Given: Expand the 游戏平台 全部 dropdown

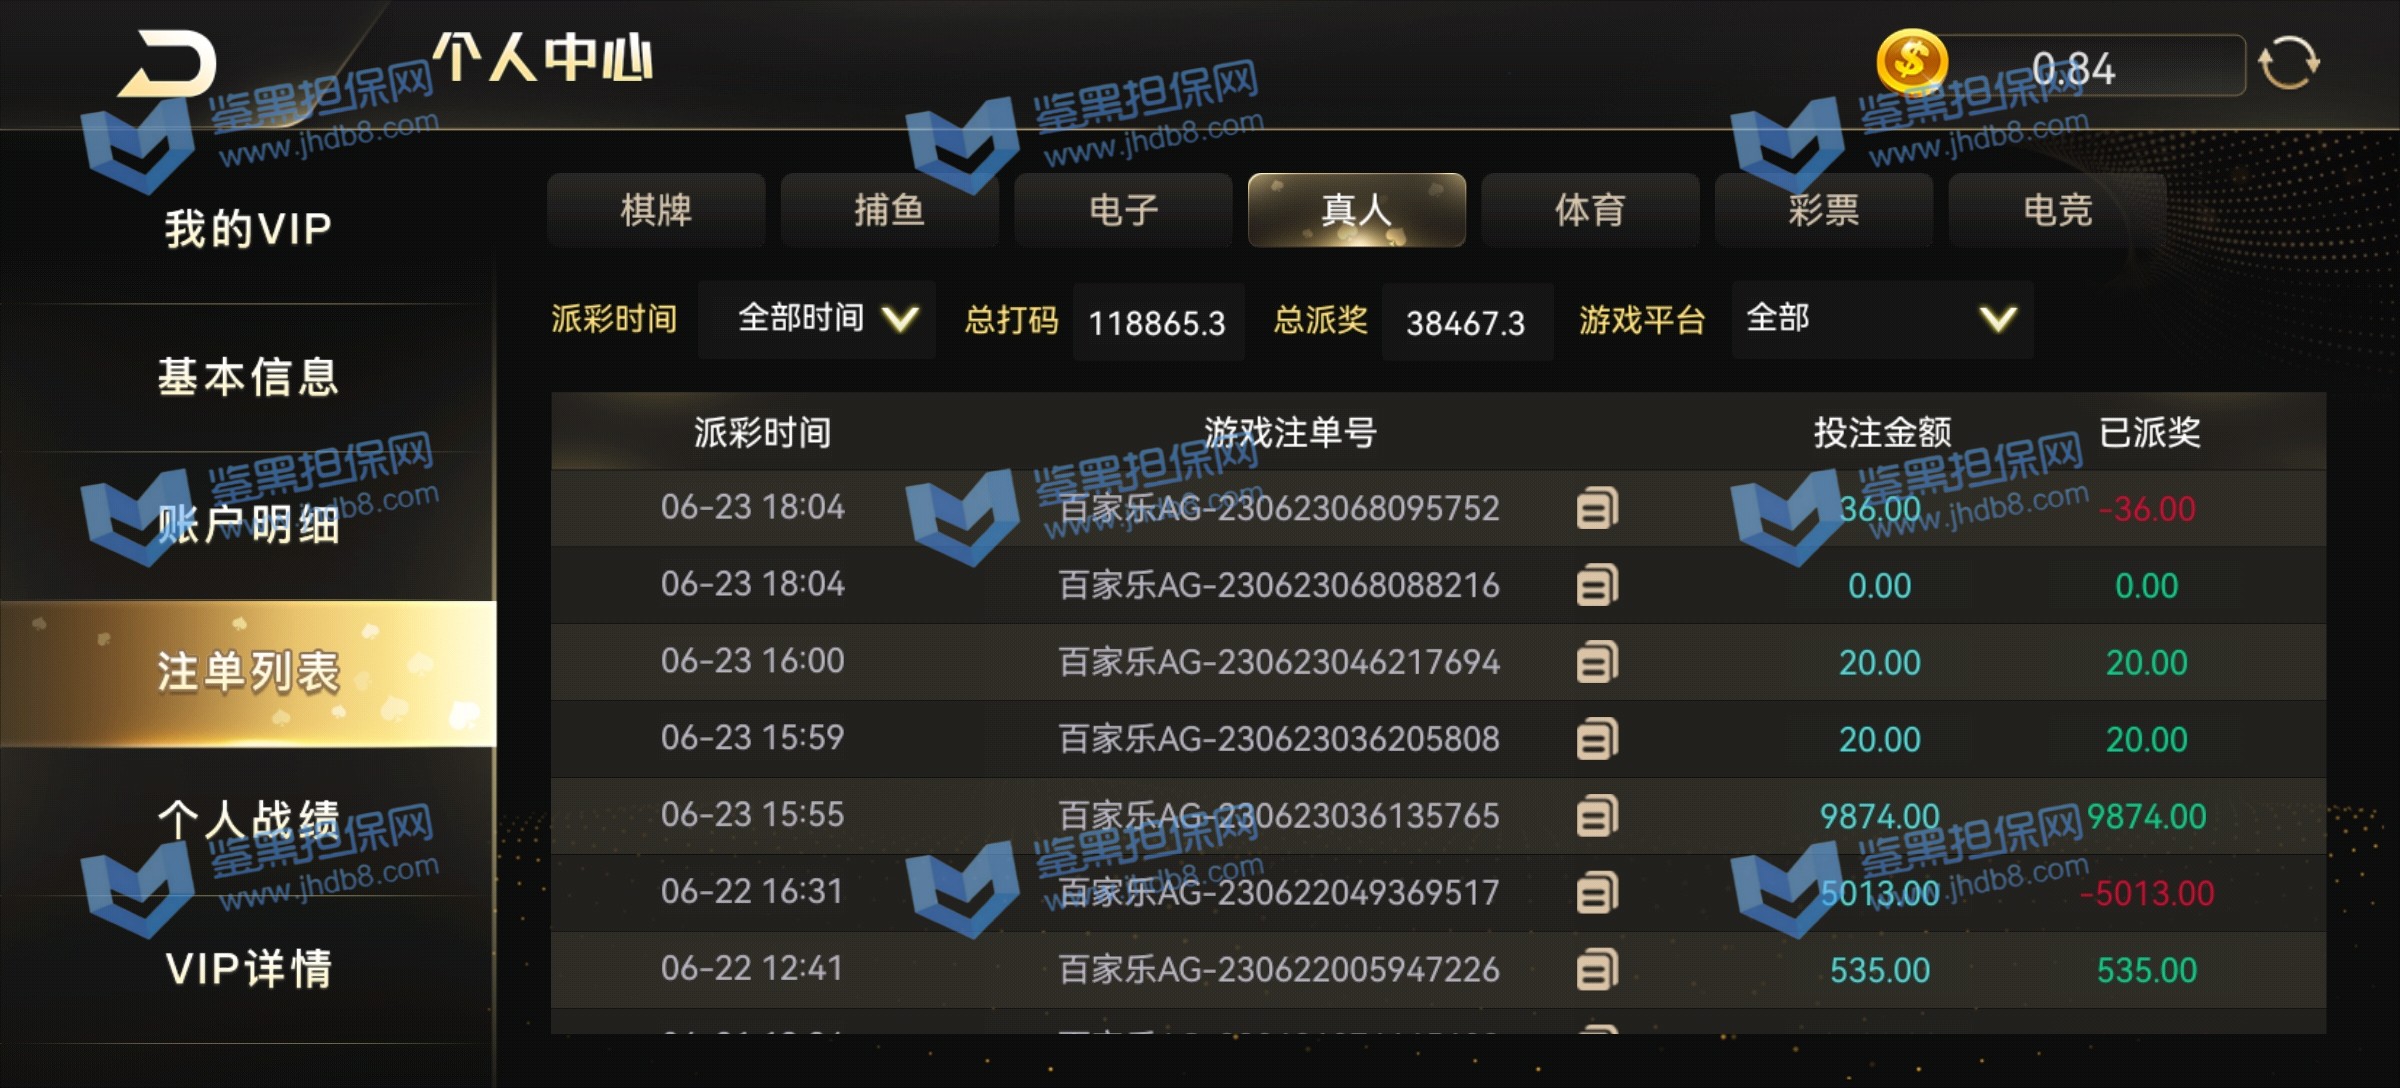Looking at the screenshot, I should pos(1882,320).
